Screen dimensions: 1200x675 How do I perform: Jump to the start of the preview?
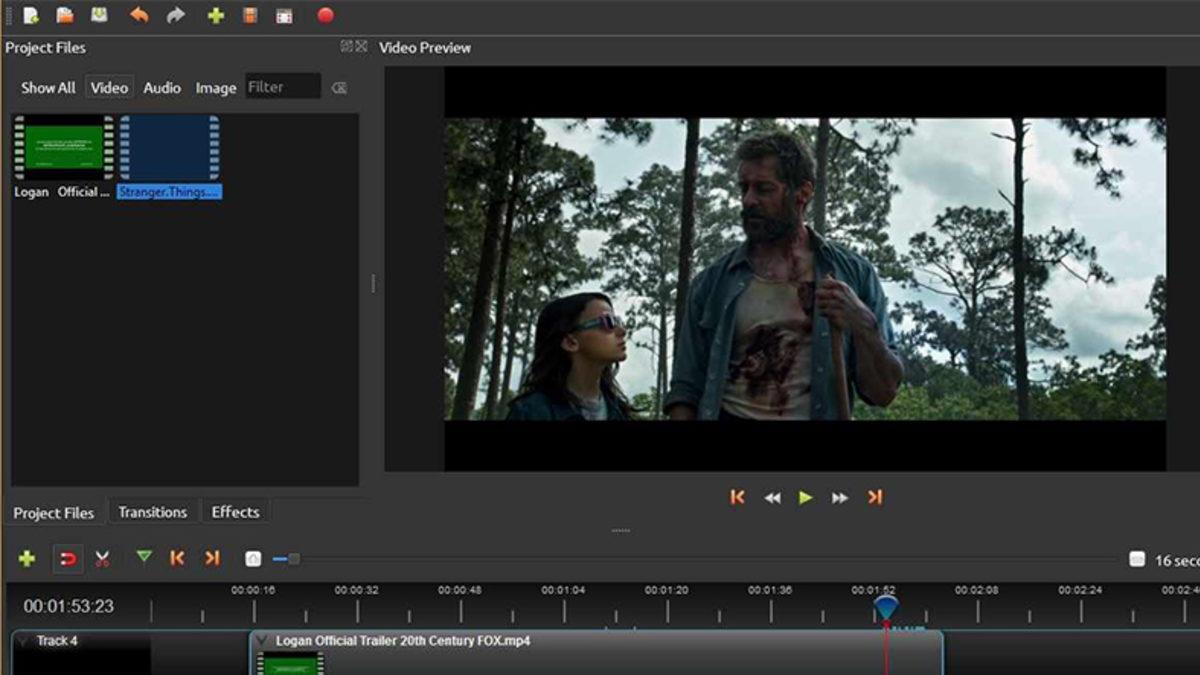pos(738,496)
